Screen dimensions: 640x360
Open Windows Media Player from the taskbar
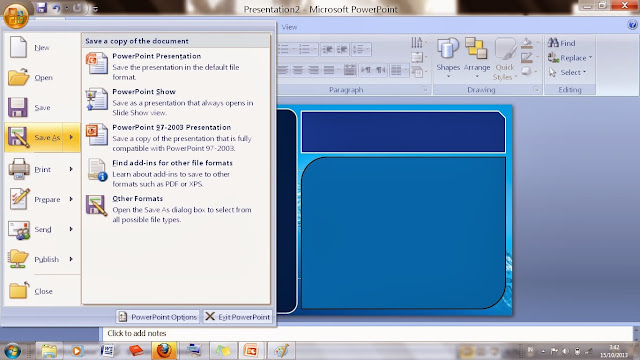pyautogui.click(x=77, y=351)
